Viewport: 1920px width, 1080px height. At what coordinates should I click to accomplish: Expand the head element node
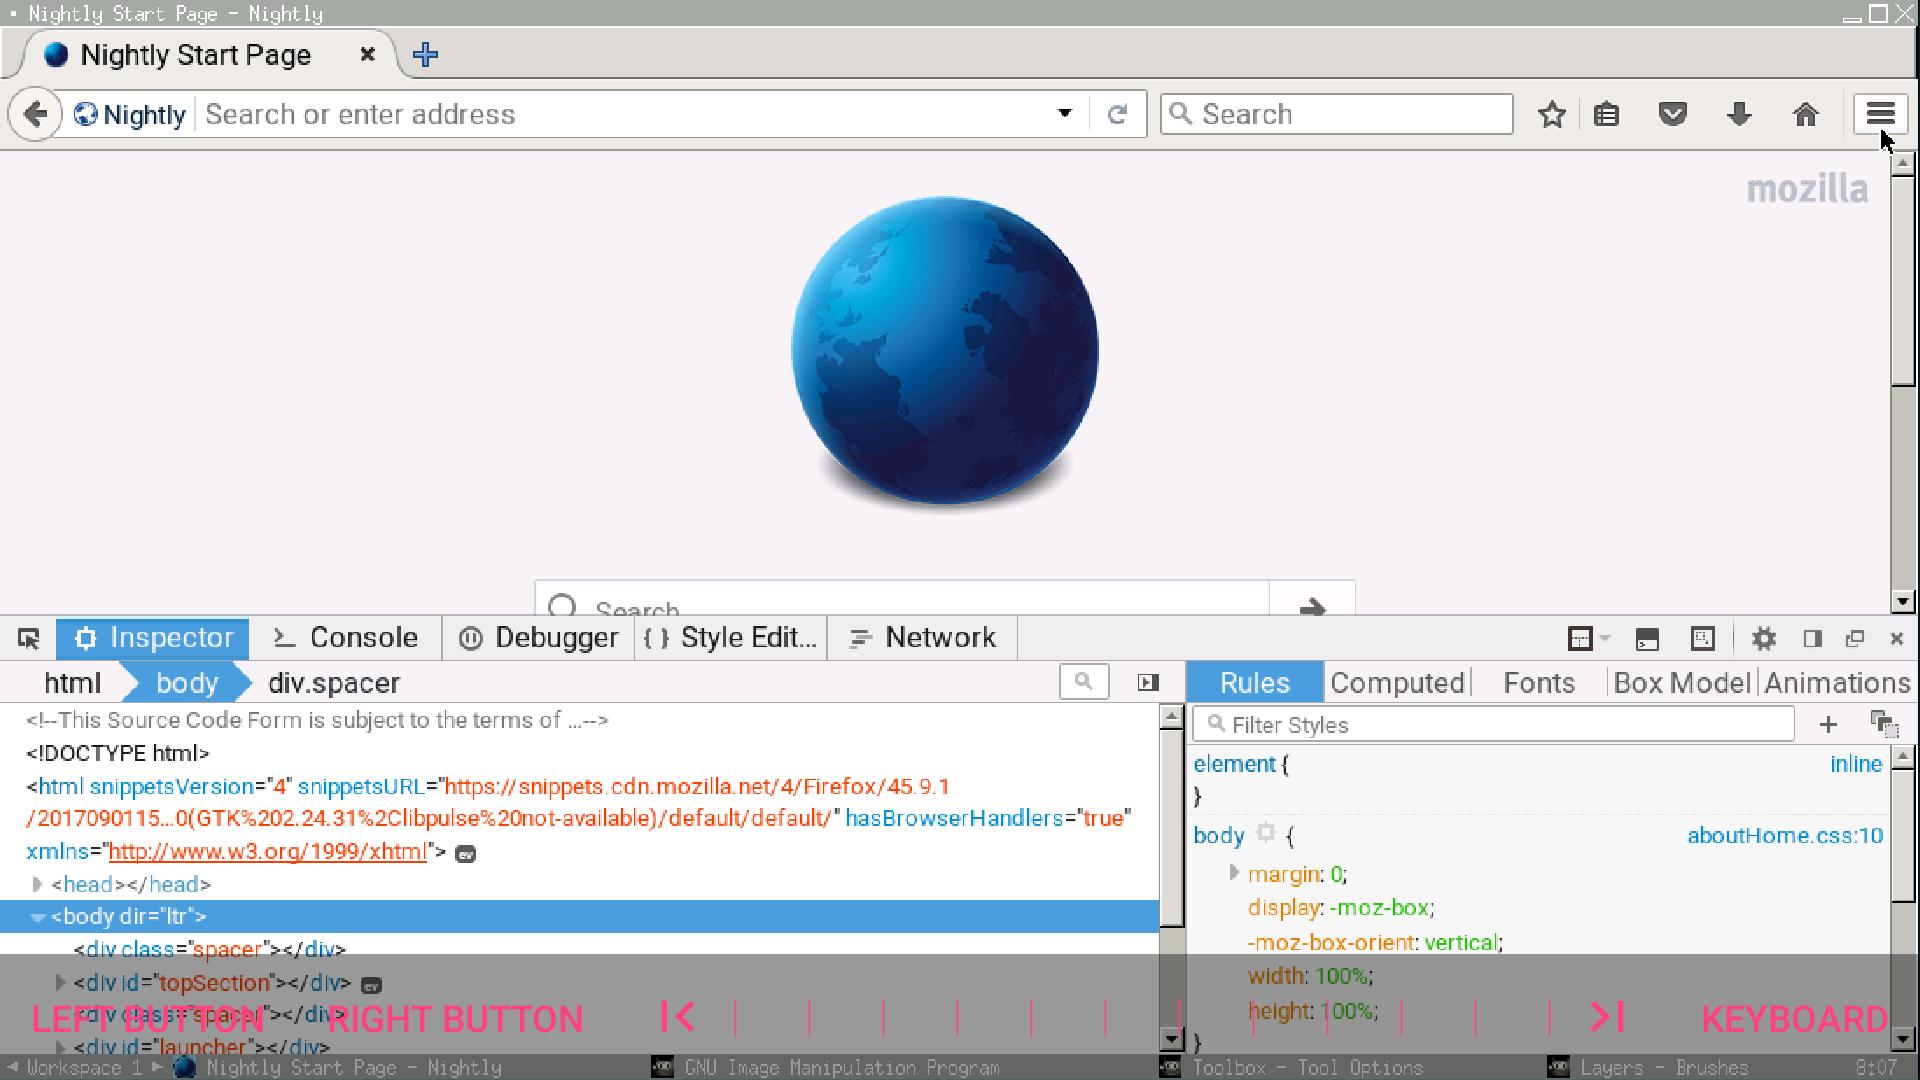tap(37, 884)
